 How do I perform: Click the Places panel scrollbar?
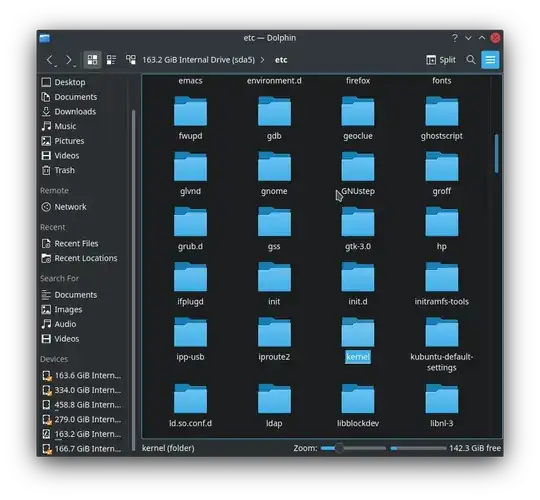tap(134, 280)
